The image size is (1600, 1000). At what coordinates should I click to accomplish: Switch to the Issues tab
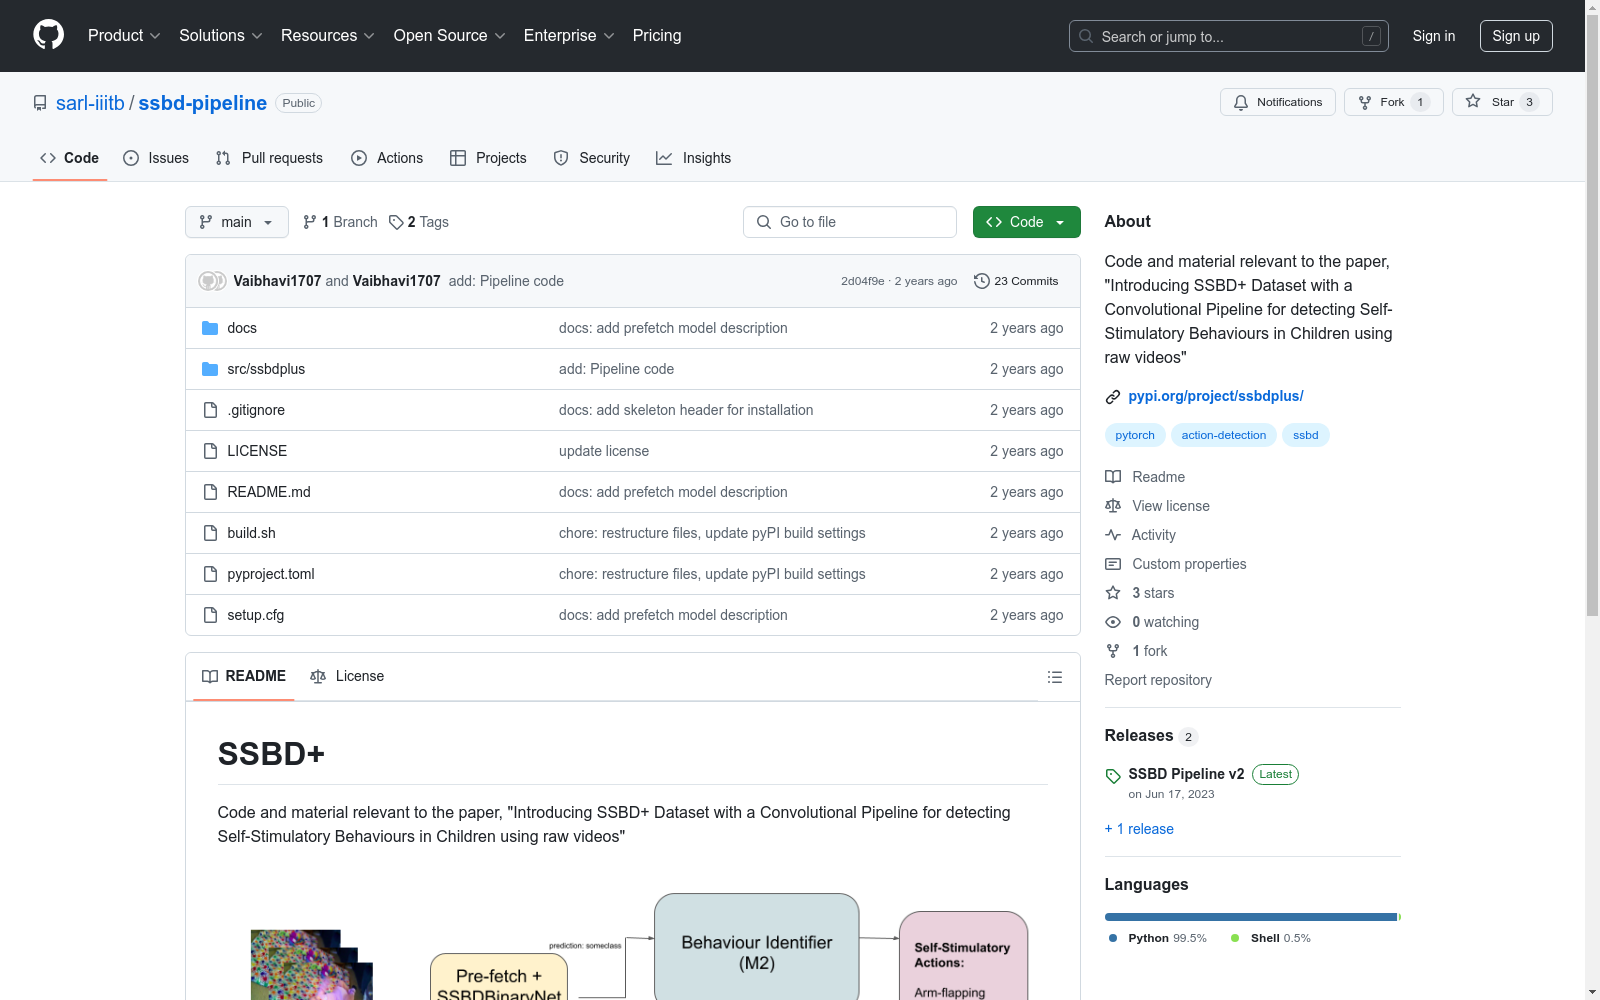[x=156, y=158]
